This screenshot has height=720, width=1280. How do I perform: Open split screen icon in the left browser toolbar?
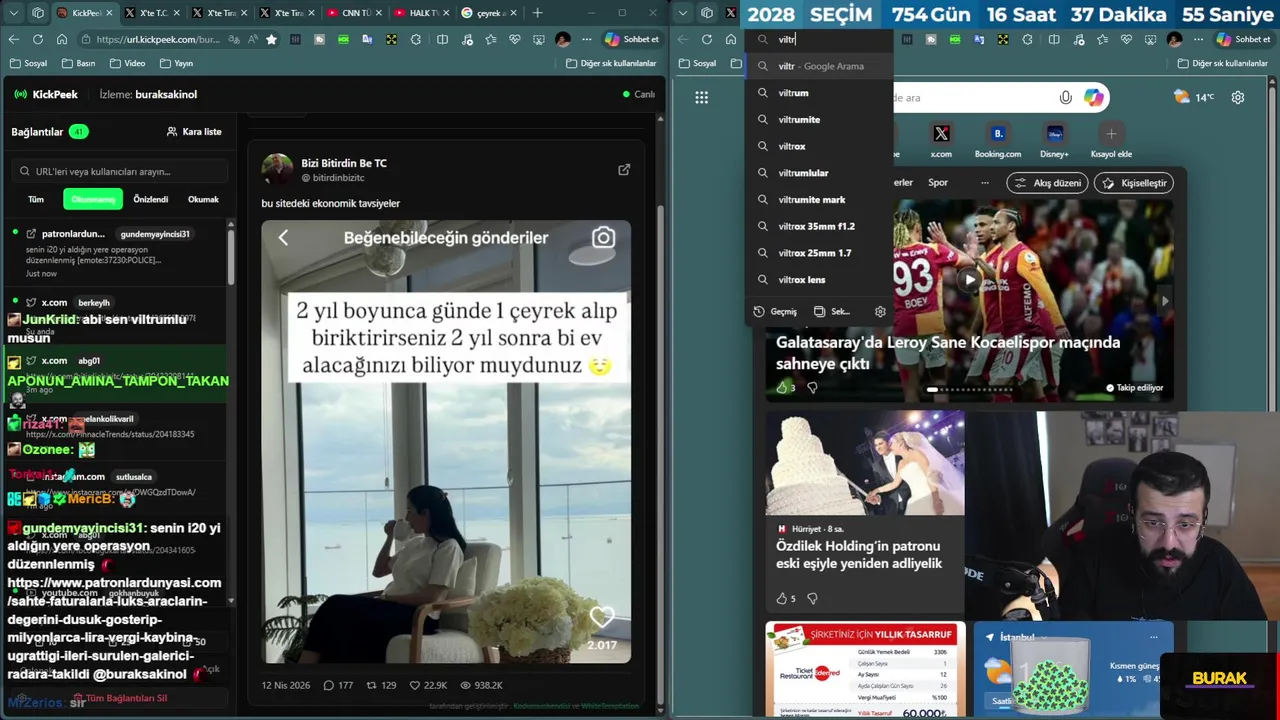442,39
